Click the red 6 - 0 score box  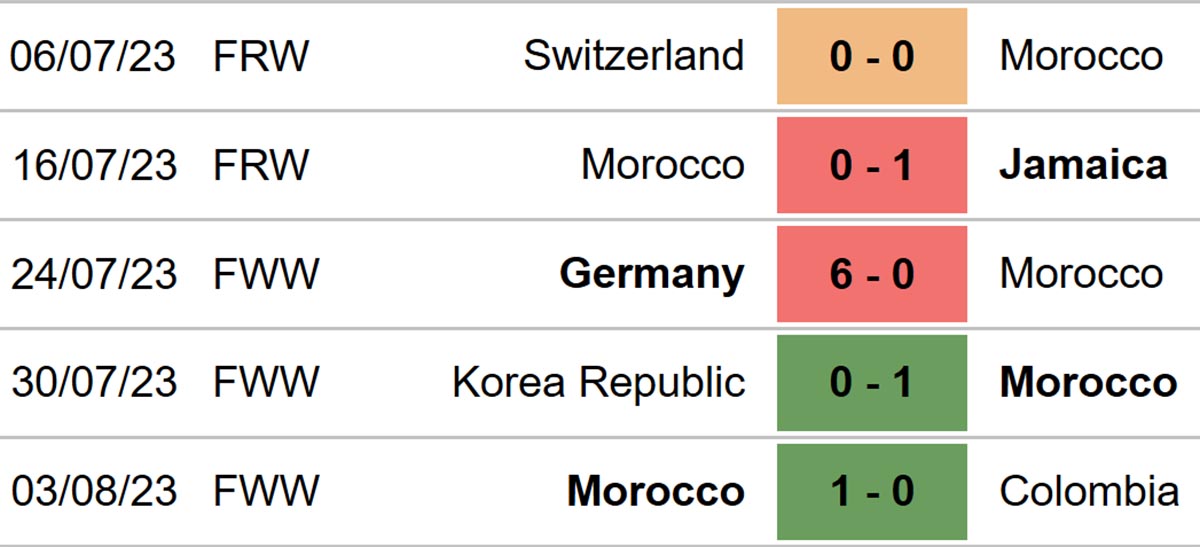tap(872, 274)
